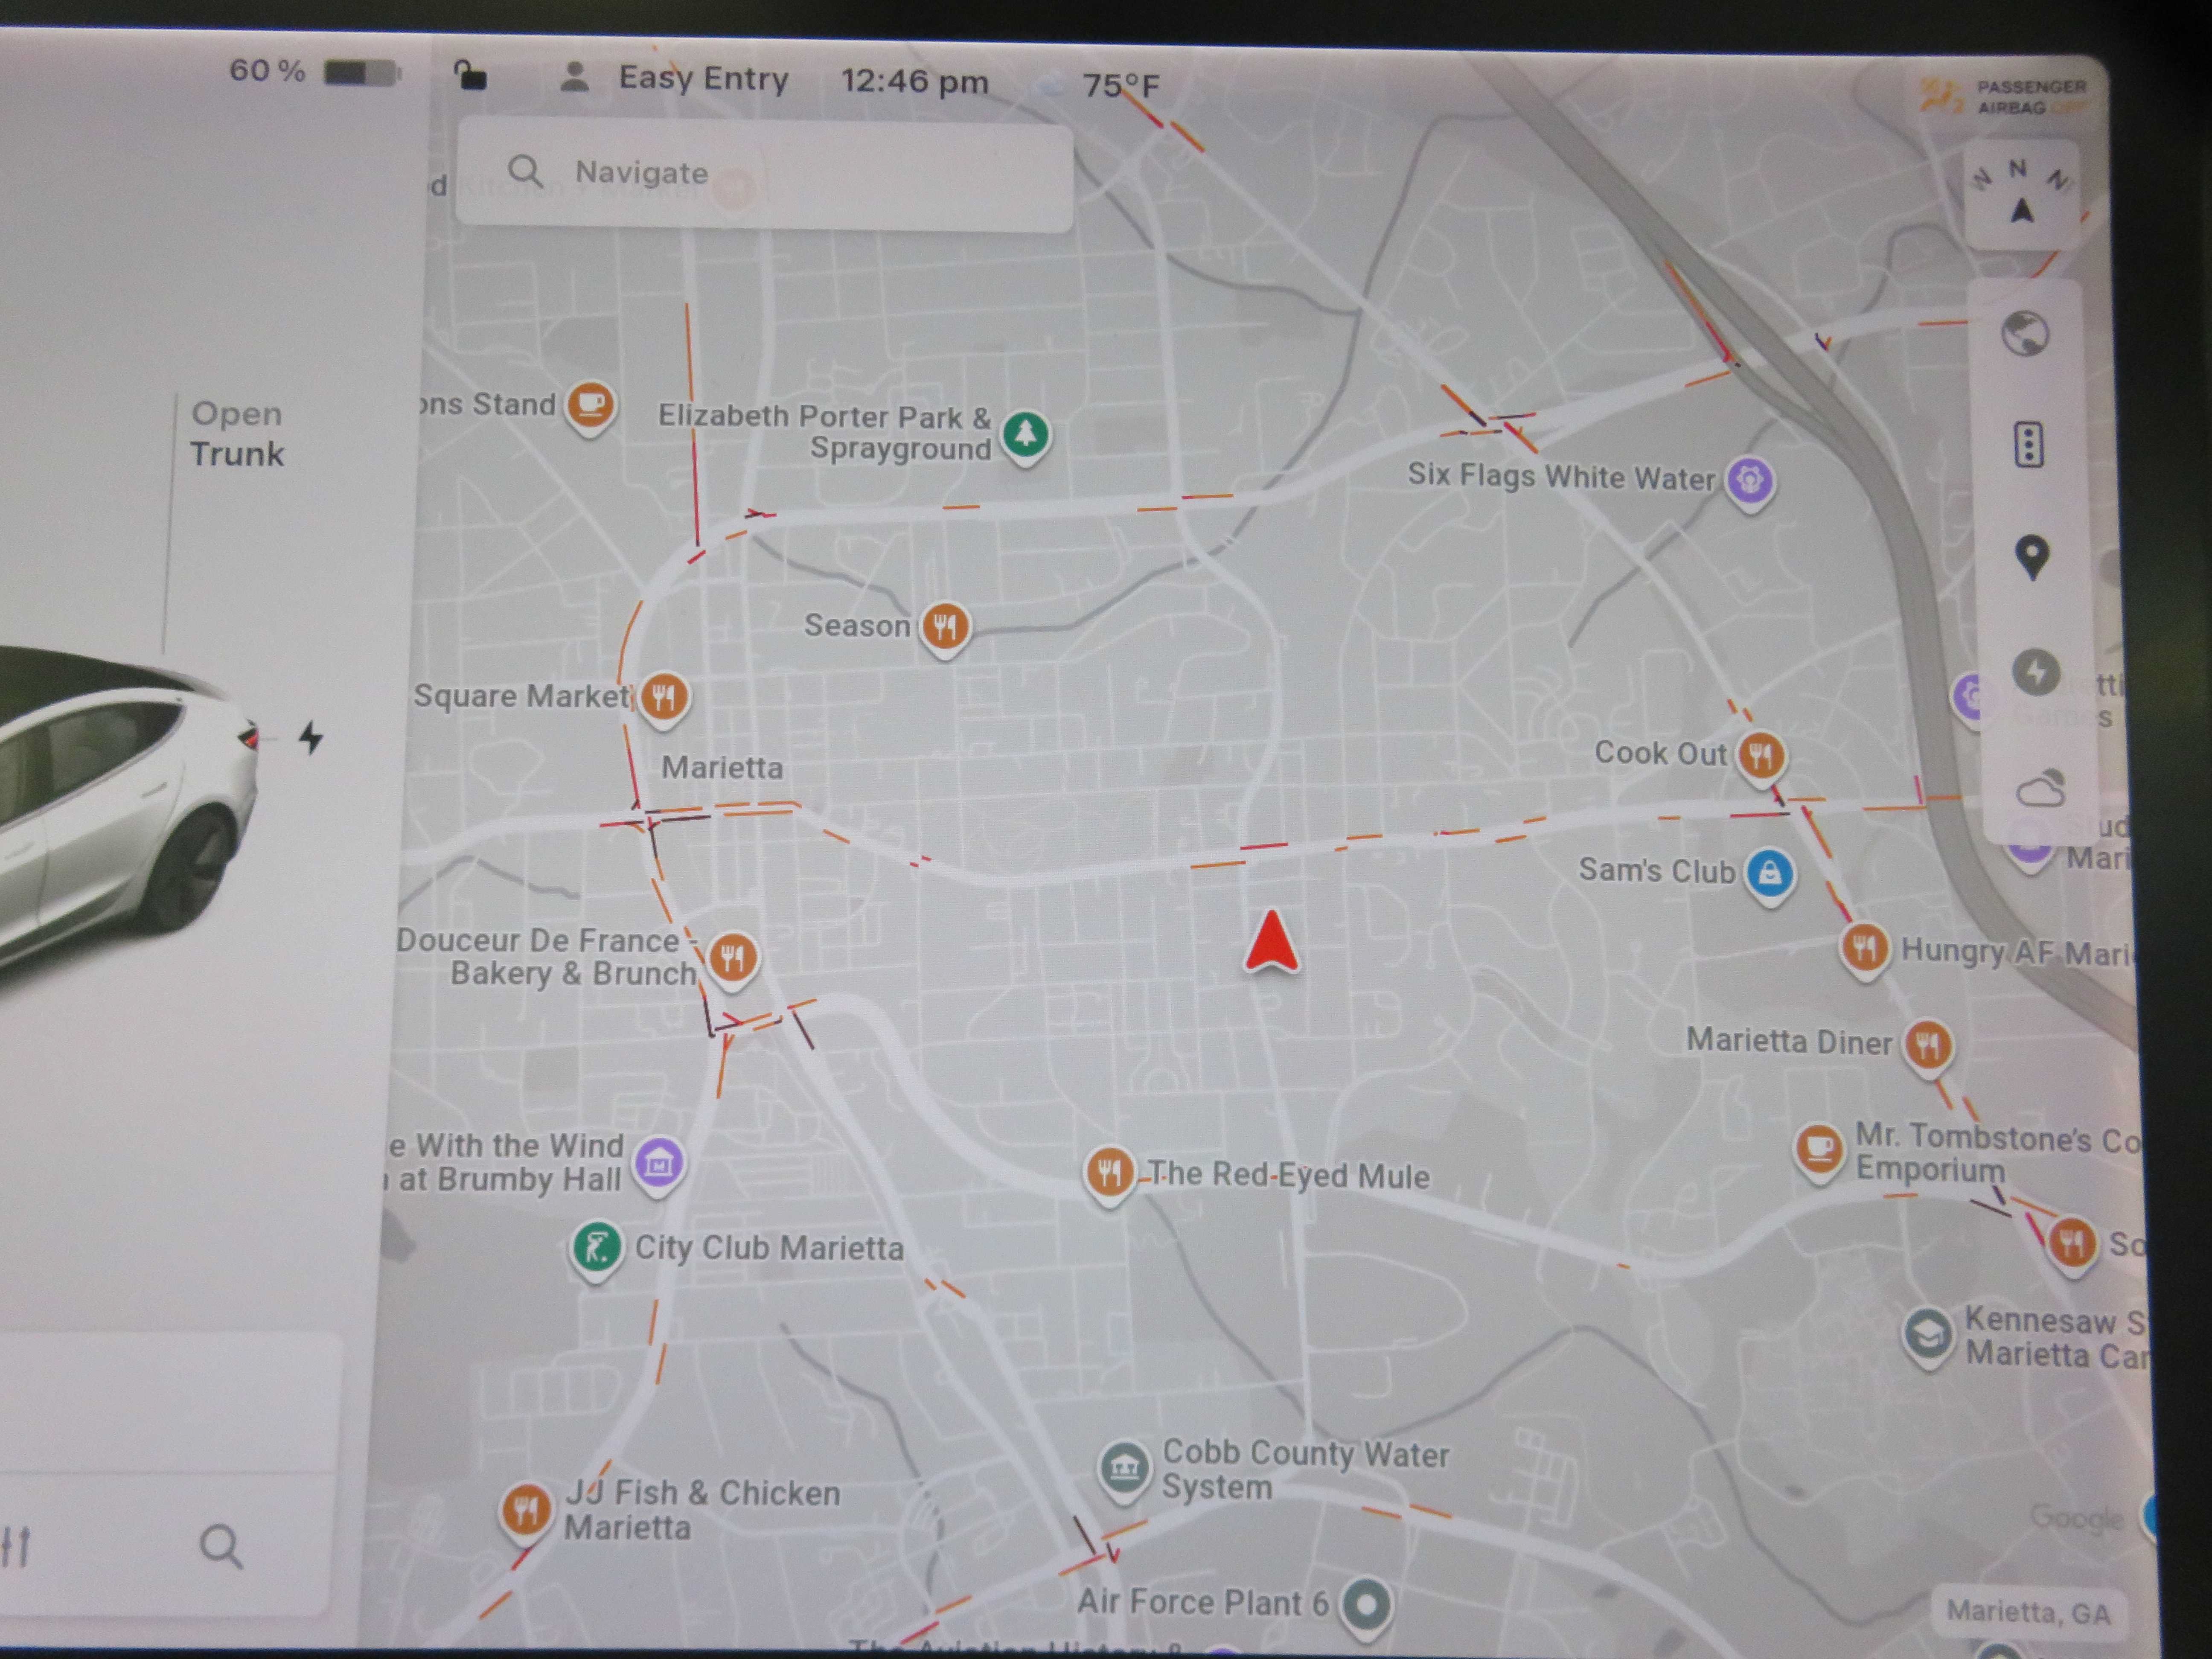Tap the red vehicle location arrow
Screen dimensions: 2212x1659
click(x=1272, y=941)
